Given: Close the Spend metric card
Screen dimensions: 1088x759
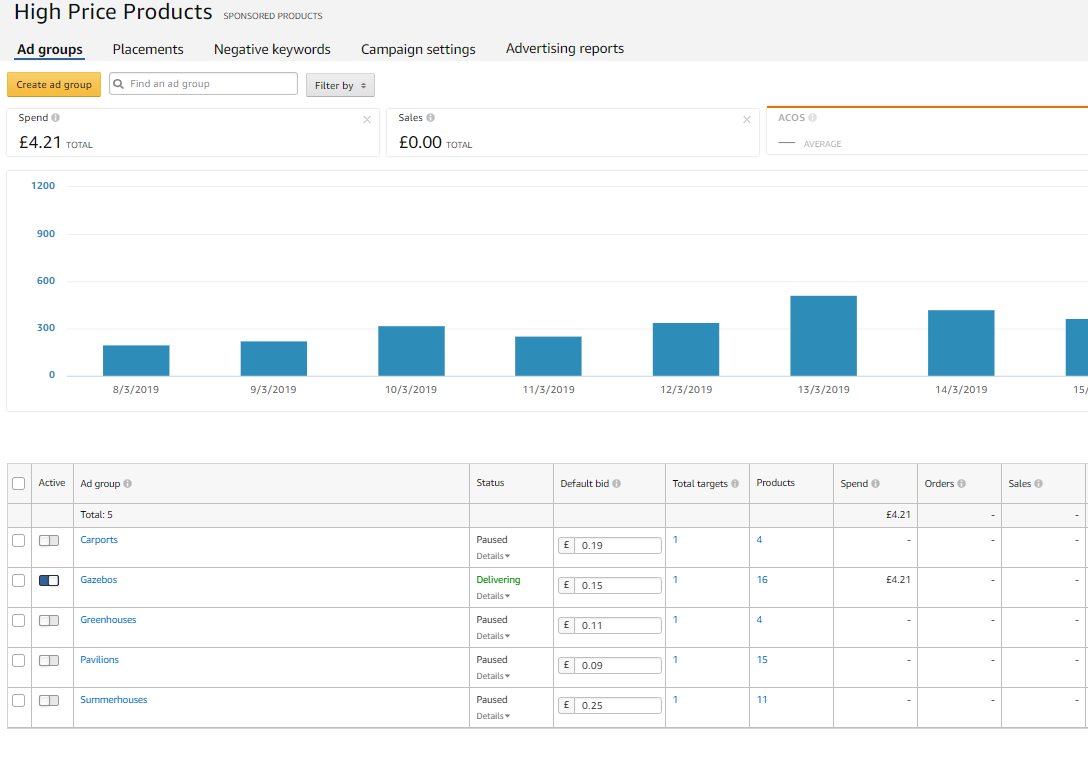Looking at the screenshot, I should click(367, 120).
